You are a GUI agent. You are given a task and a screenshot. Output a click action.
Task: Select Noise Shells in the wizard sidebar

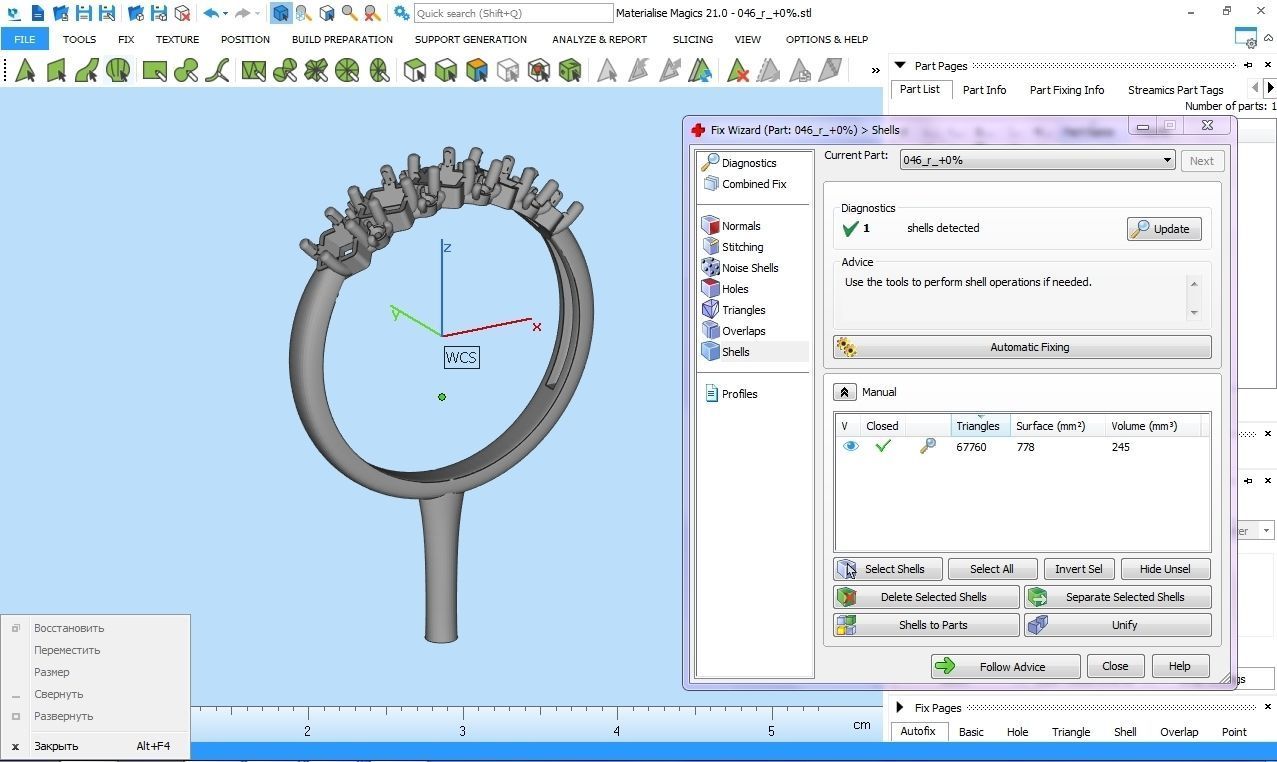click(749, 268)
